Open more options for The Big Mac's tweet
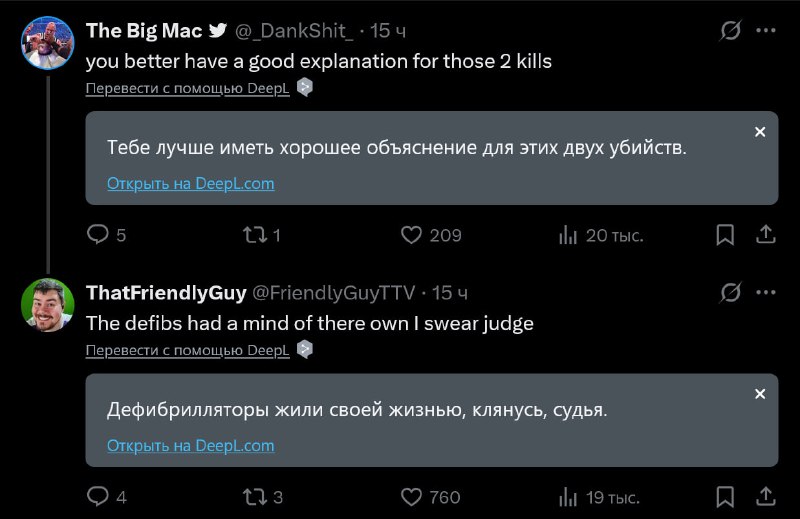This screenshot has height=519, width=800. pyautogui.click(x=765, y=31)
